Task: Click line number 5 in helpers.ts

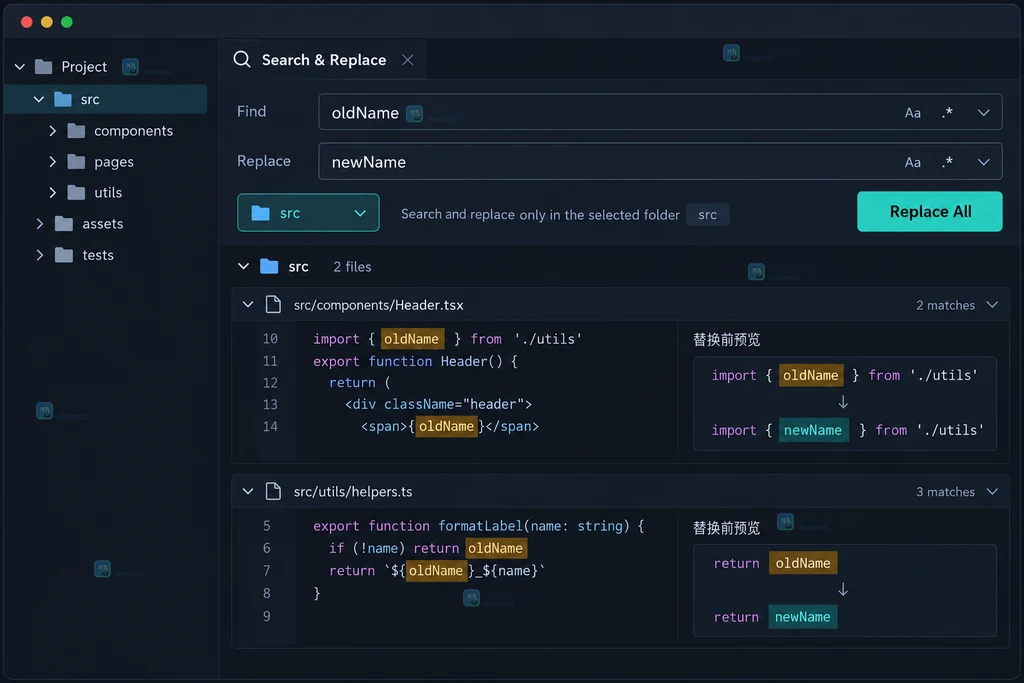Action: [266, 526]
